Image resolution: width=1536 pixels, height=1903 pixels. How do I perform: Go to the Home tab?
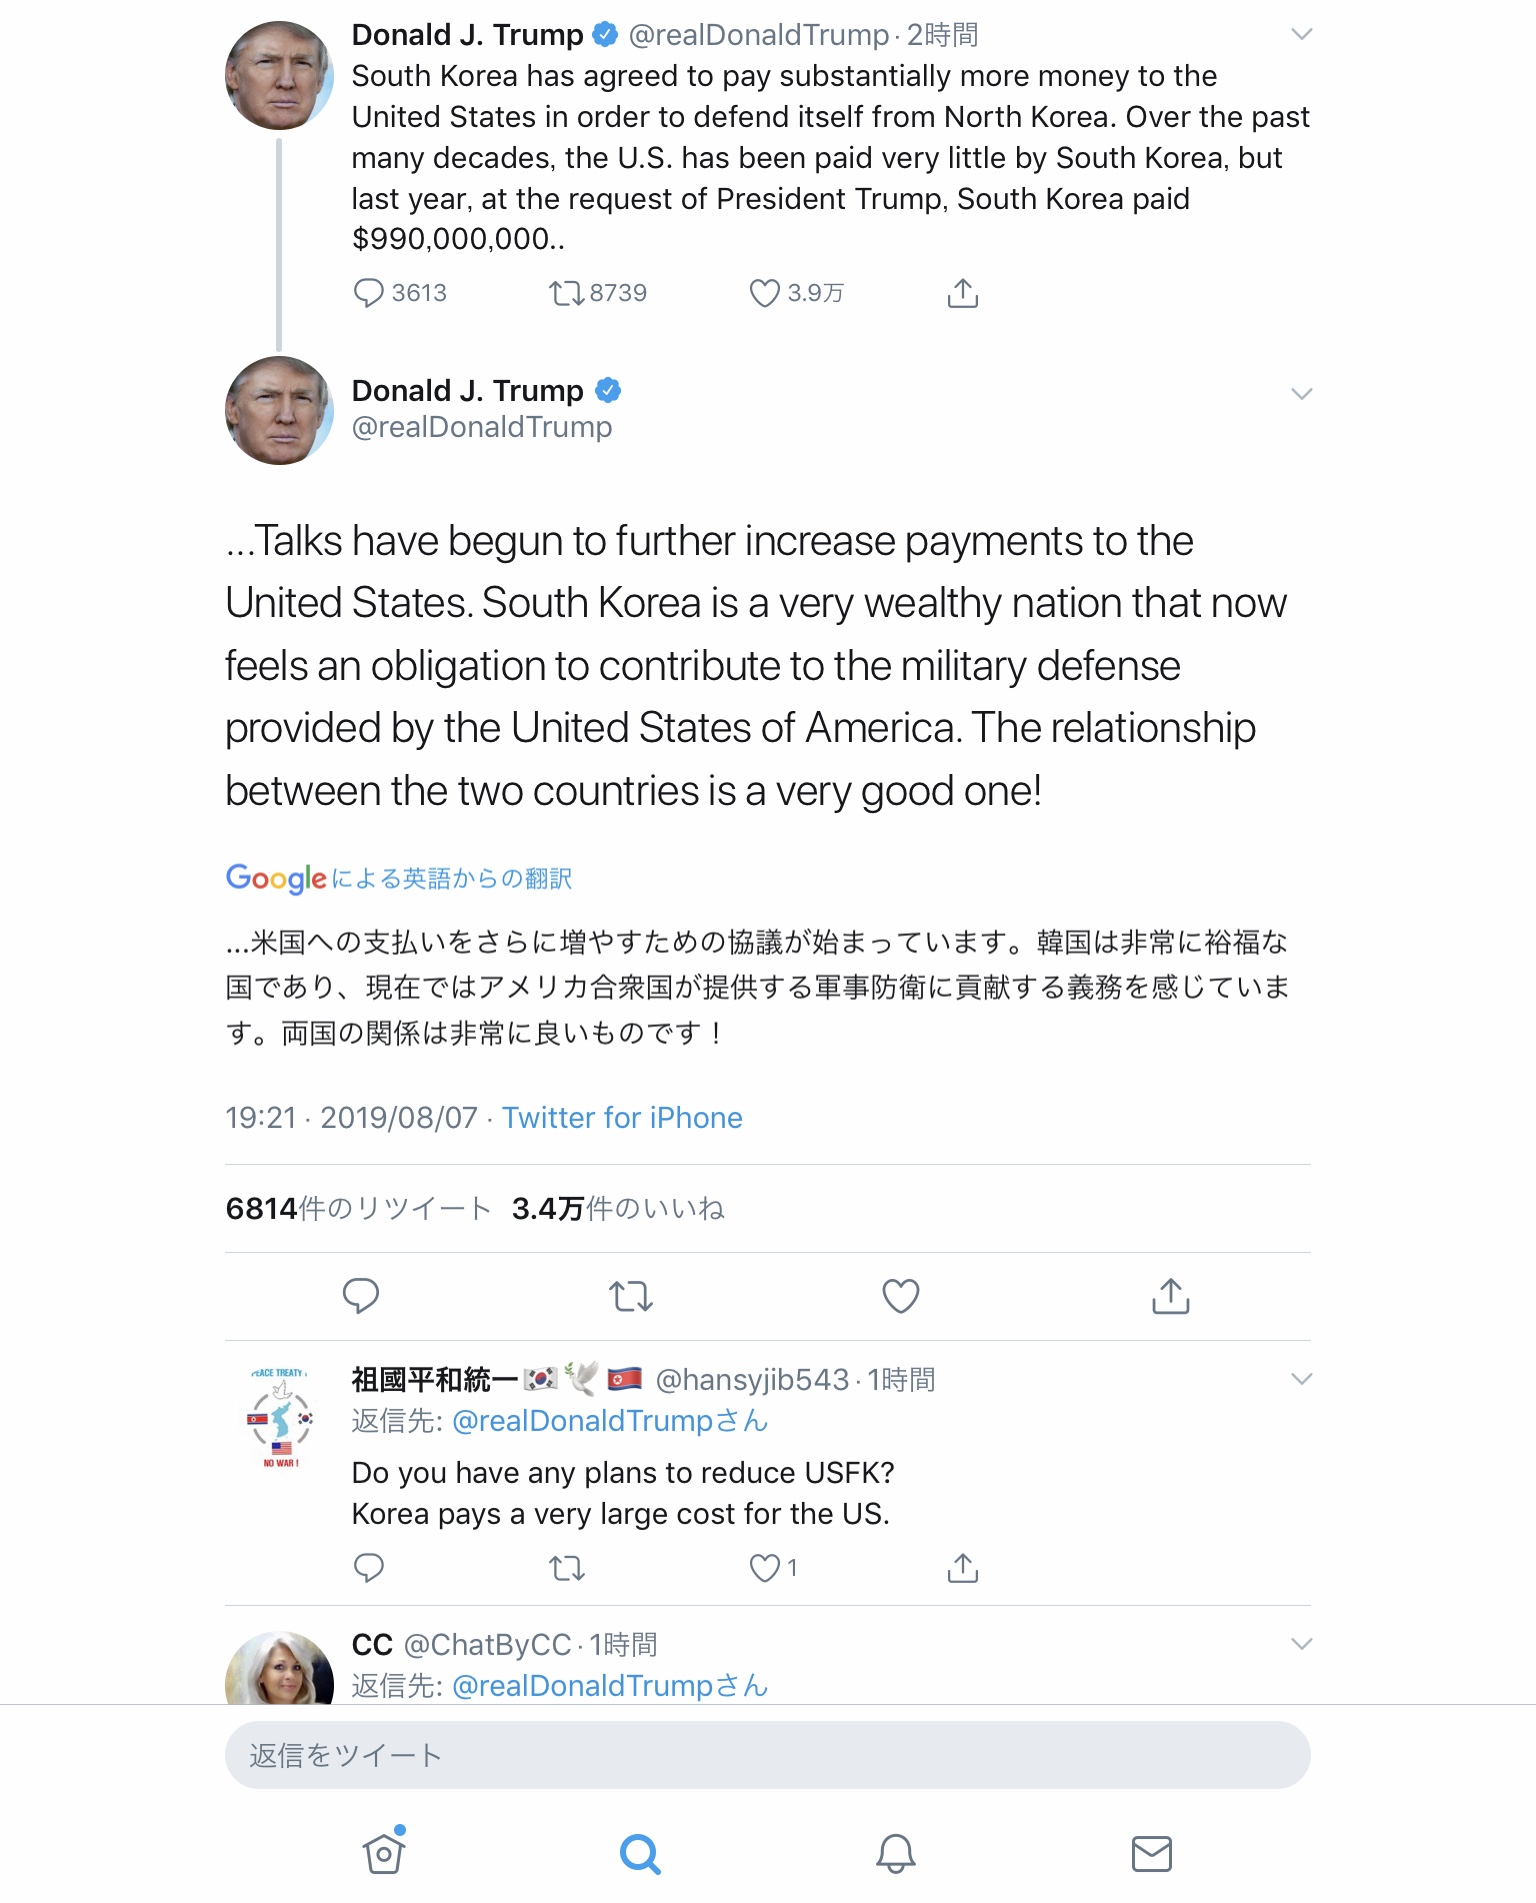384,1853
